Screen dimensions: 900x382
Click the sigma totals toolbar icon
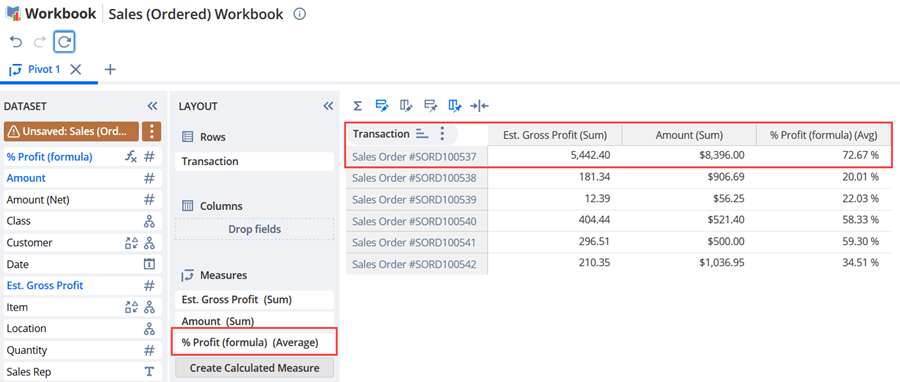pos(357,106)
